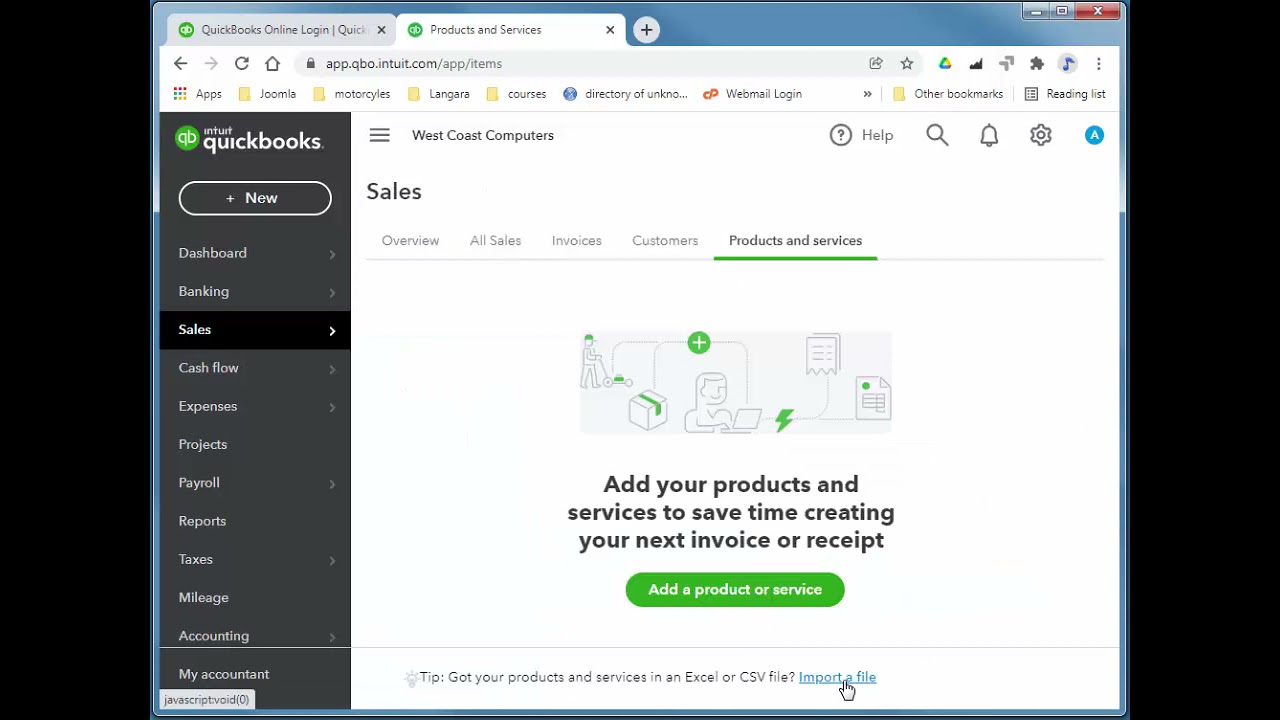Click the Help label
Screen dimensions: 1280x720
tap(877, 135)
